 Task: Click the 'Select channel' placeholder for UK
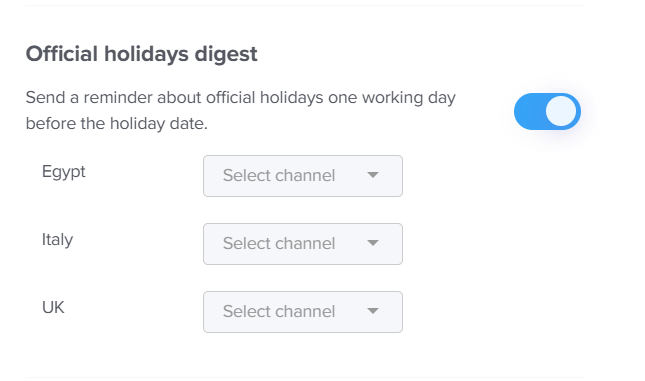279,311
